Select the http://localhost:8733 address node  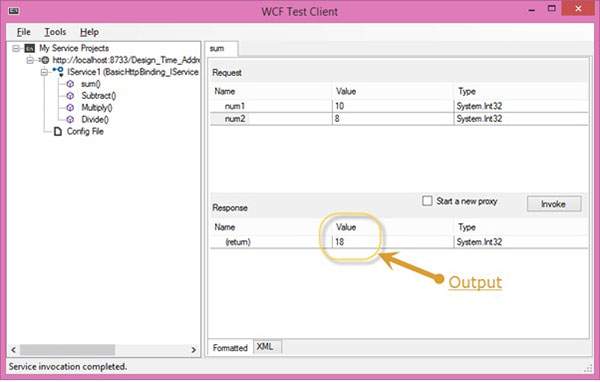click(126, 60)
